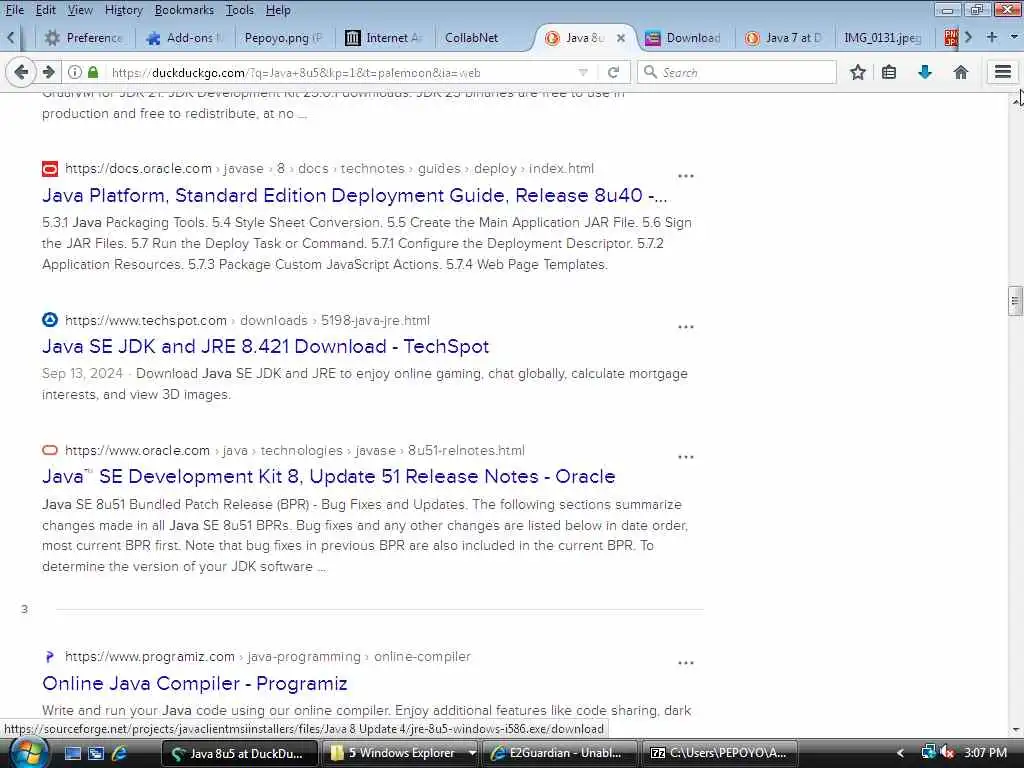Click the docs.oracle.com result URL
The image size is (1024, 768).
tap(329, 168)
